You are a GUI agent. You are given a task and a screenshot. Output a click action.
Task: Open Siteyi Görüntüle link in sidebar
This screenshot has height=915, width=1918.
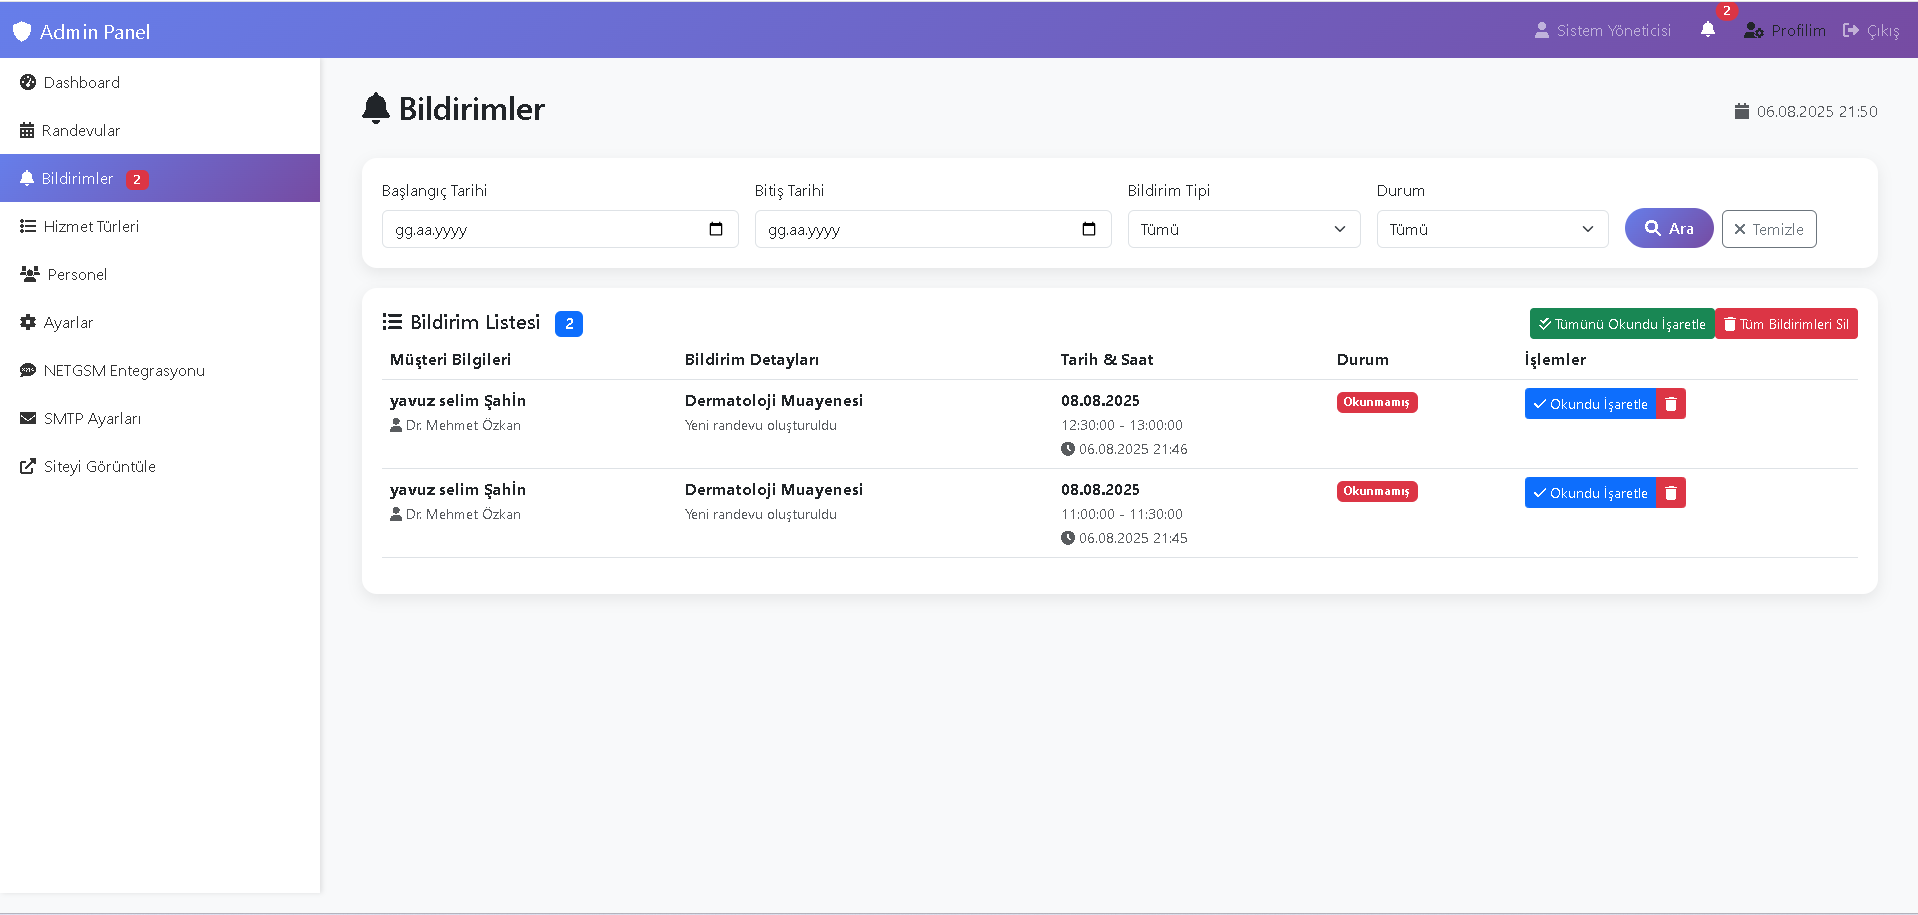pyautogui.click(x=99, y=467)
